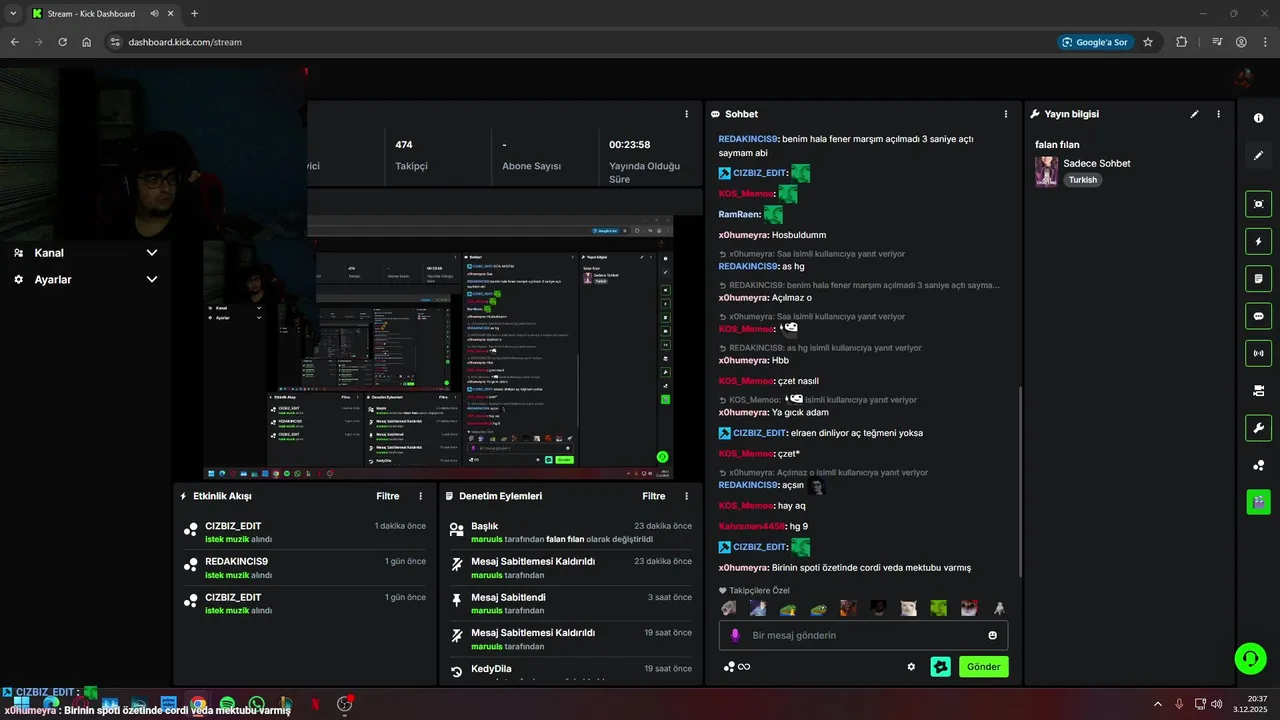Click Filtre in Etkinlik Akışı panel

click(x=388, y=496)
